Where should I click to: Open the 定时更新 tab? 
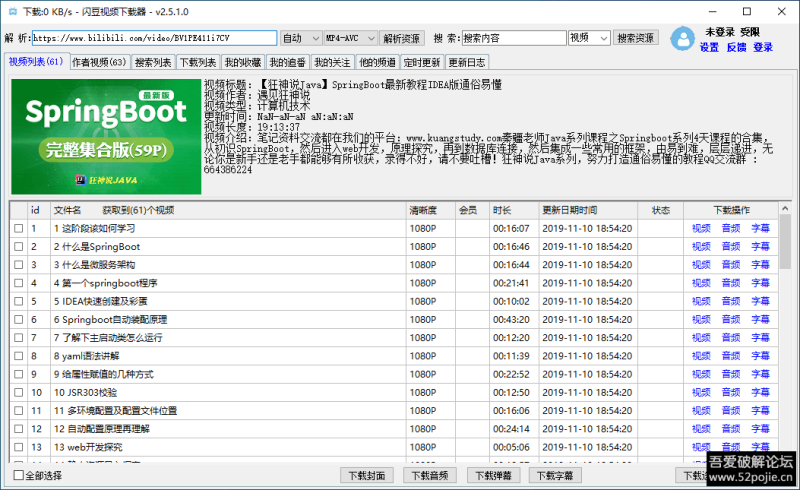tap(422, 62)
